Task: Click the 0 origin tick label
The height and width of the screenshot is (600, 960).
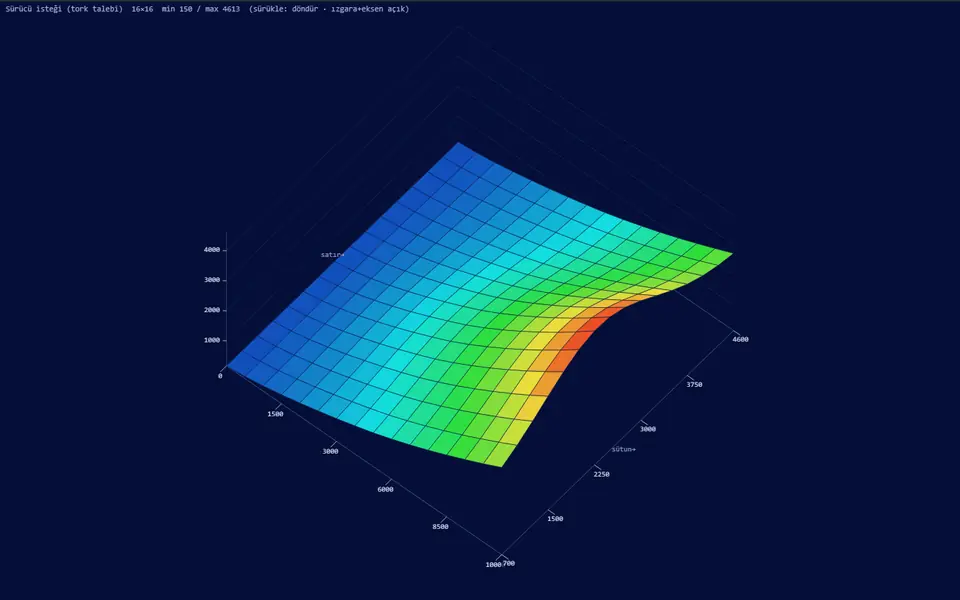Action: pyautogui.click(x=220, y=376)
